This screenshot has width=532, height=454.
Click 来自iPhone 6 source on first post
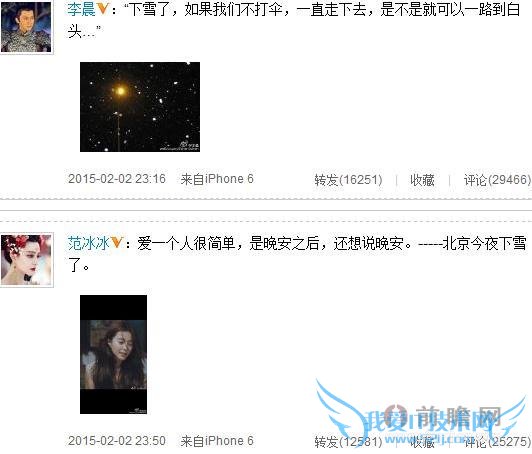tap(217, 179)
